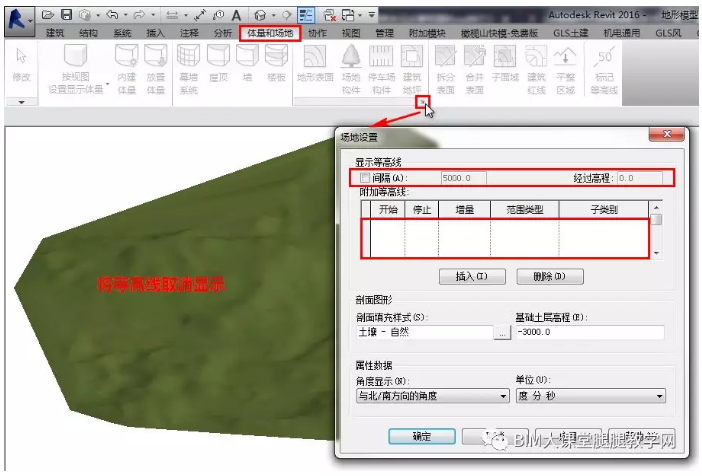Viewport: 702px width, 476px height.
Task: Click the site panel dialog launcher arrow
Action: point(424,101)
